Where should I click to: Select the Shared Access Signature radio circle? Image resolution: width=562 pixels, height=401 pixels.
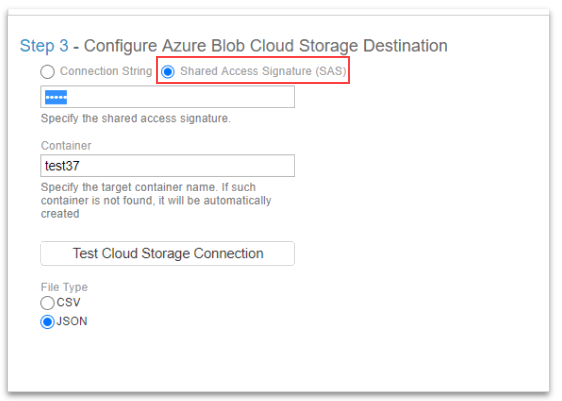coord(168,72)
